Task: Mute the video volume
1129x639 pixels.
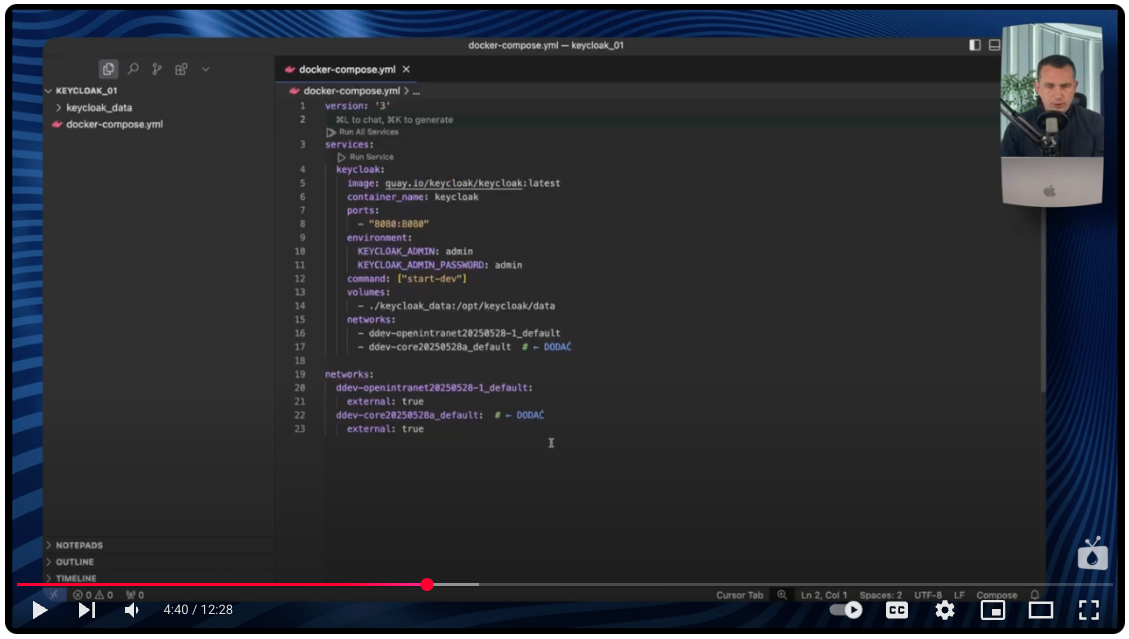Action: click(x=132, y=610)
